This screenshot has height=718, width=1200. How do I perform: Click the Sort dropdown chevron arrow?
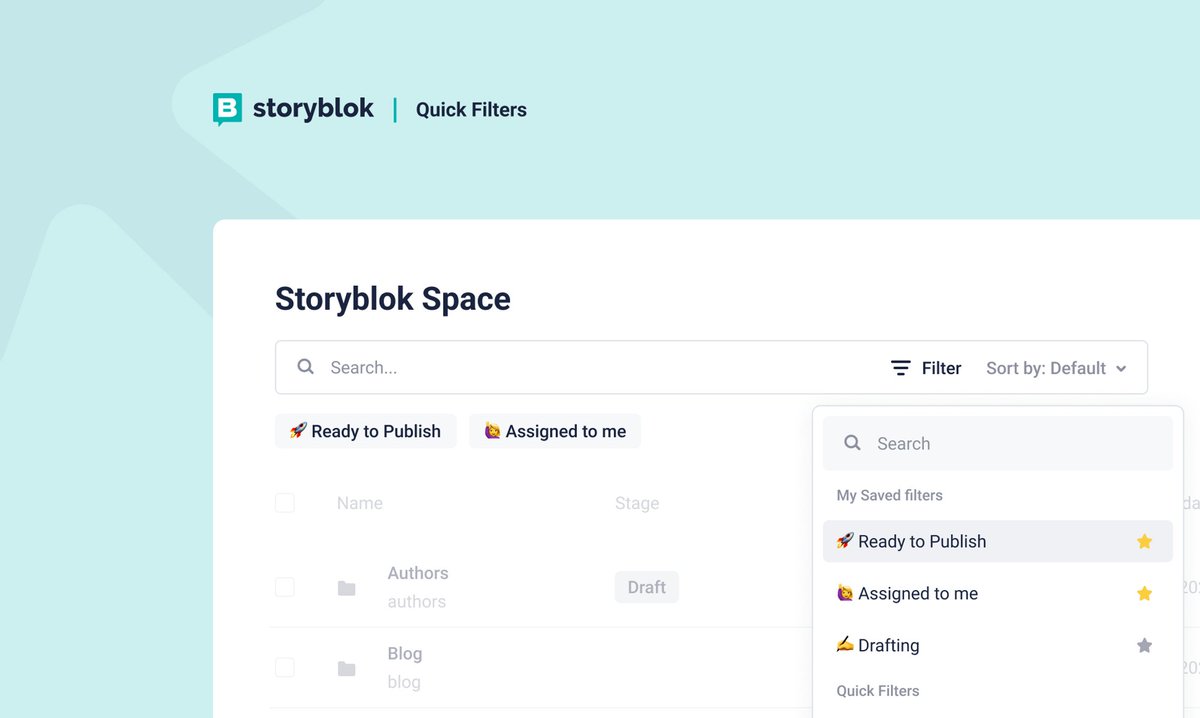pos(1121,369)
